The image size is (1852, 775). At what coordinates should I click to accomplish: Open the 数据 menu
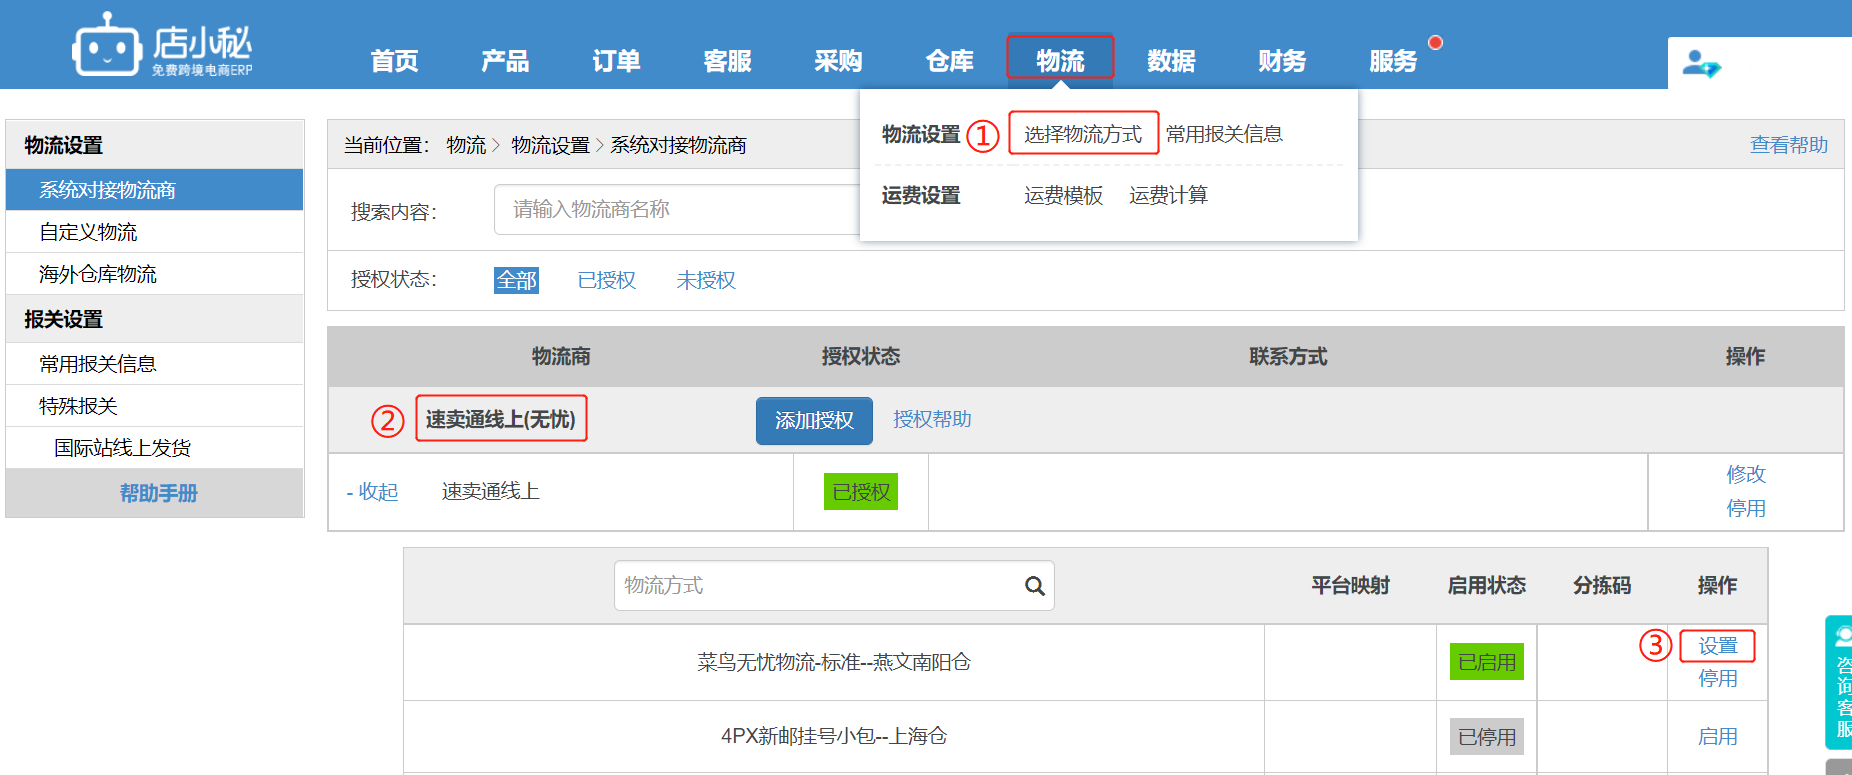(1171, 61)
